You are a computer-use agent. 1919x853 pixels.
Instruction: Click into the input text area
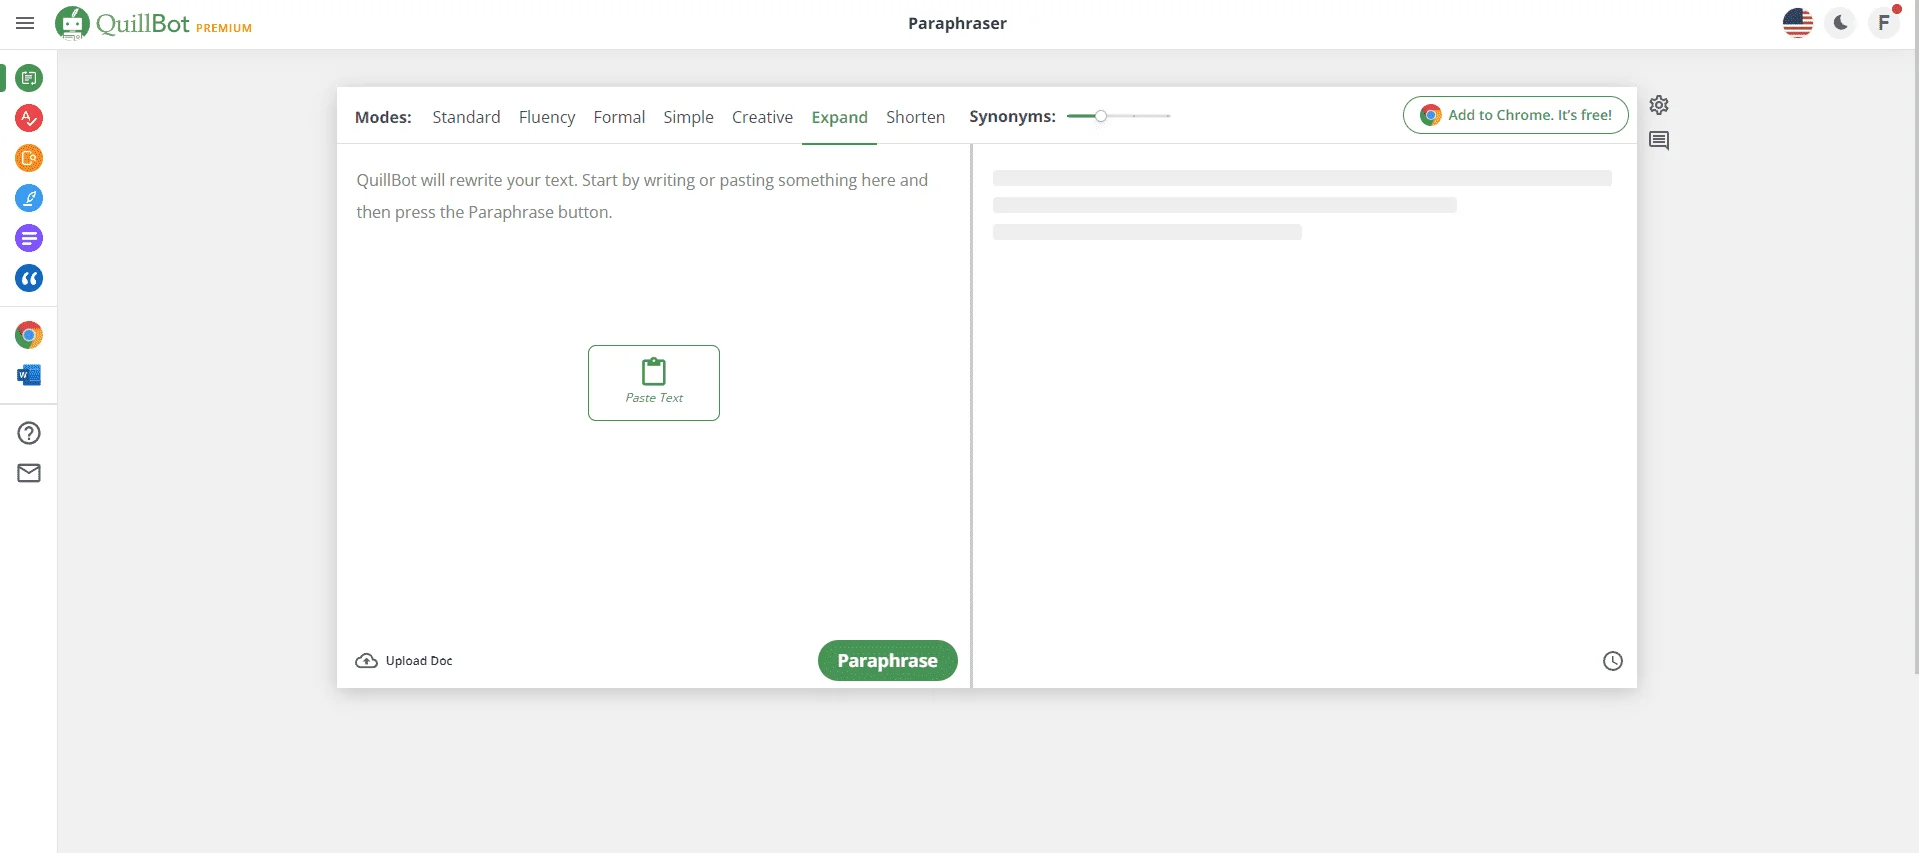click(653, 390)
